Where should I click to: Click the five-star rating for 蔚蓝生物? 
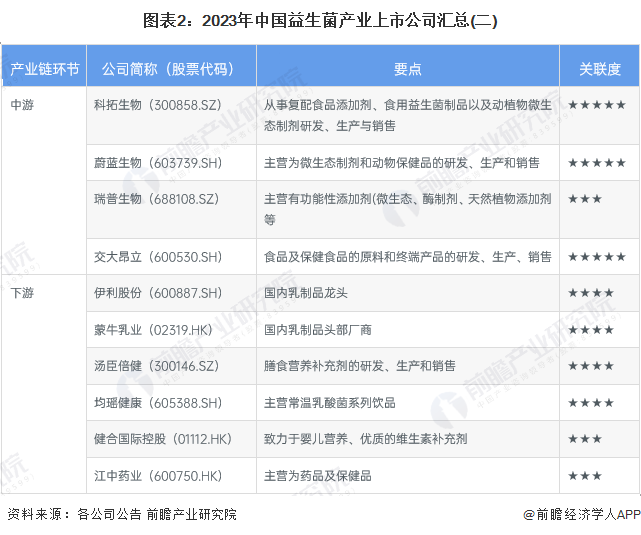[597, 163]
